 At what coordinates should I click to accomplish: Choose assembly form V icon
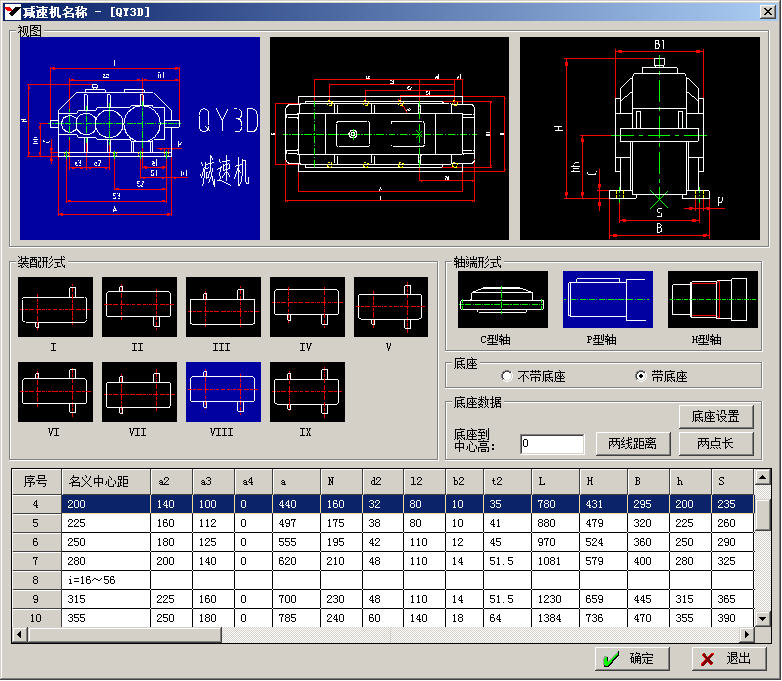[391, 307]
